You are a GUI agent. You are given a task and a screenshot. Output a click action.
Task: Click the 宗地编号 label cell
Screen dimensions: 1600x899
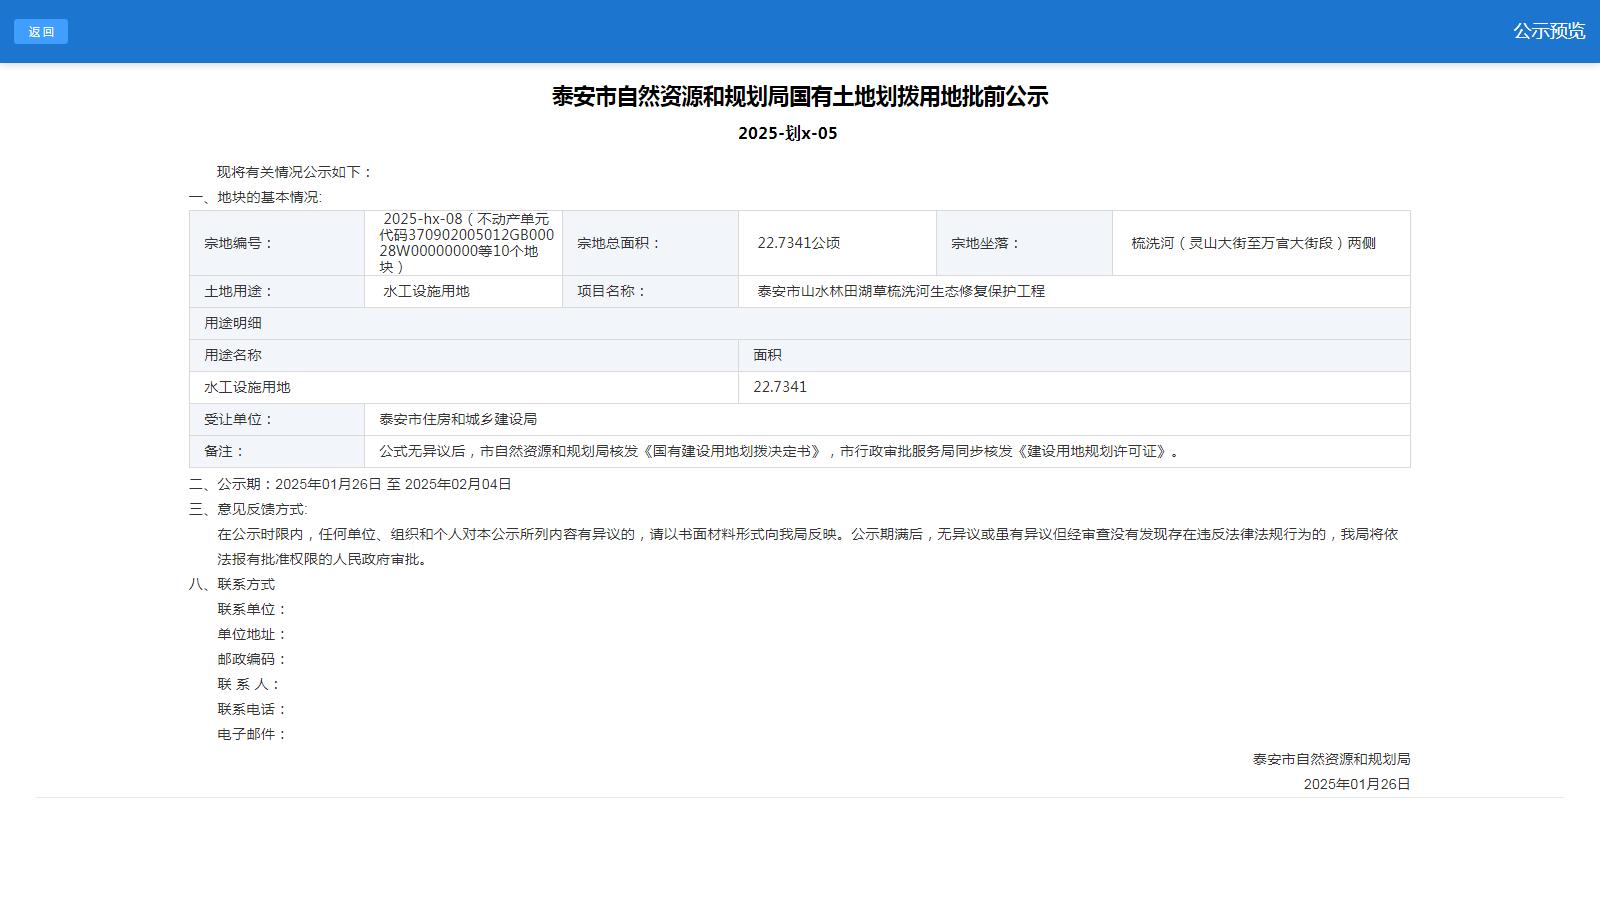(x=277, y=243)
